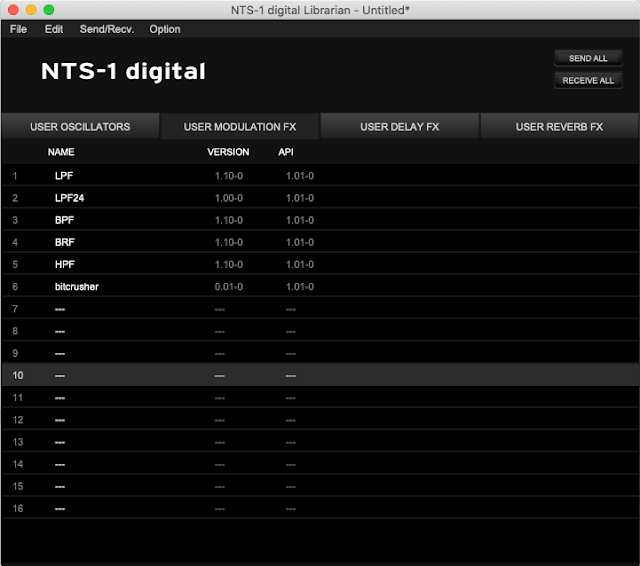Click API value 1.01-0 in BRF row
The height and width of the screenshot is (566, 640).
coord(300,243)
